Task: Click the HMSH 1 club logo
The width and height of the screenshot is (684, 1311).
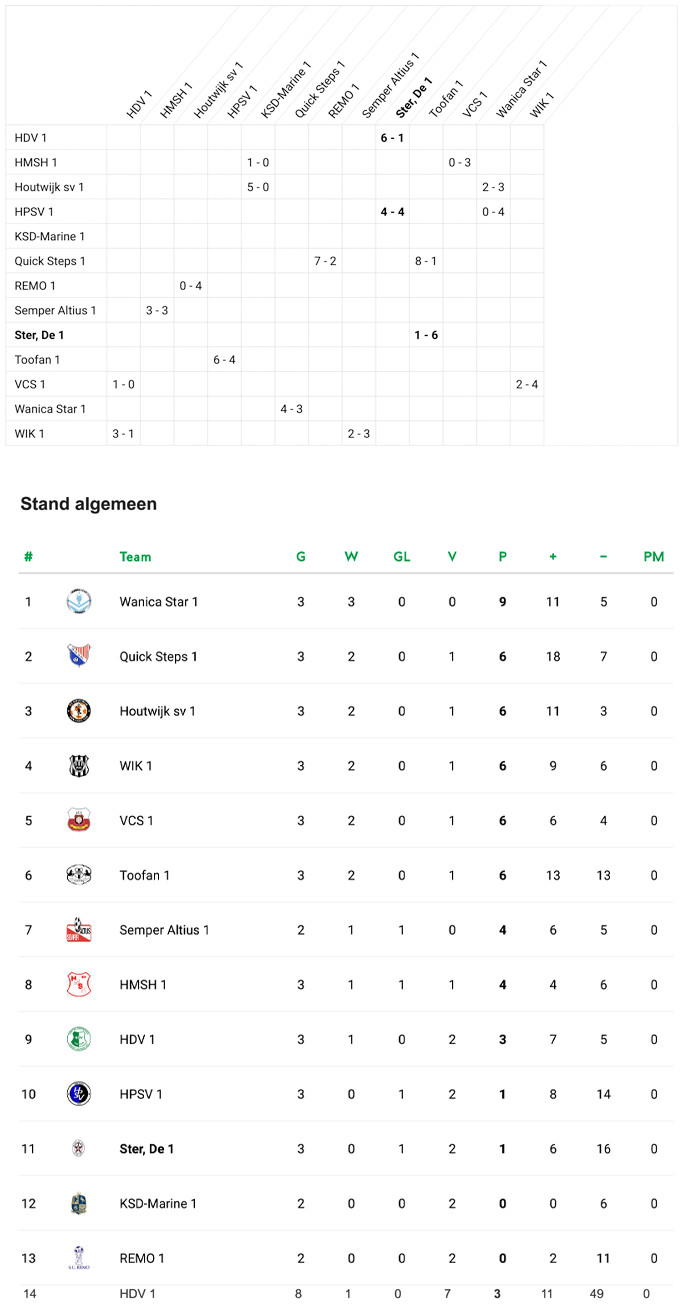Action: click(79, 985)
